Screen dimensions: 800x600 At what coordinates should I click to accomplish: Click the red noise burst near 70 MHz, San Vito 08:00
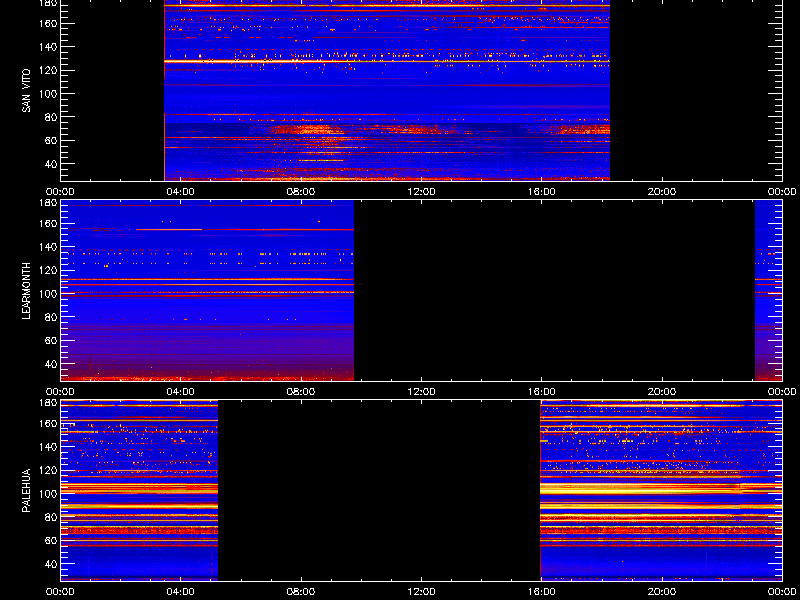pyautogui.click(x=307, y=130)
